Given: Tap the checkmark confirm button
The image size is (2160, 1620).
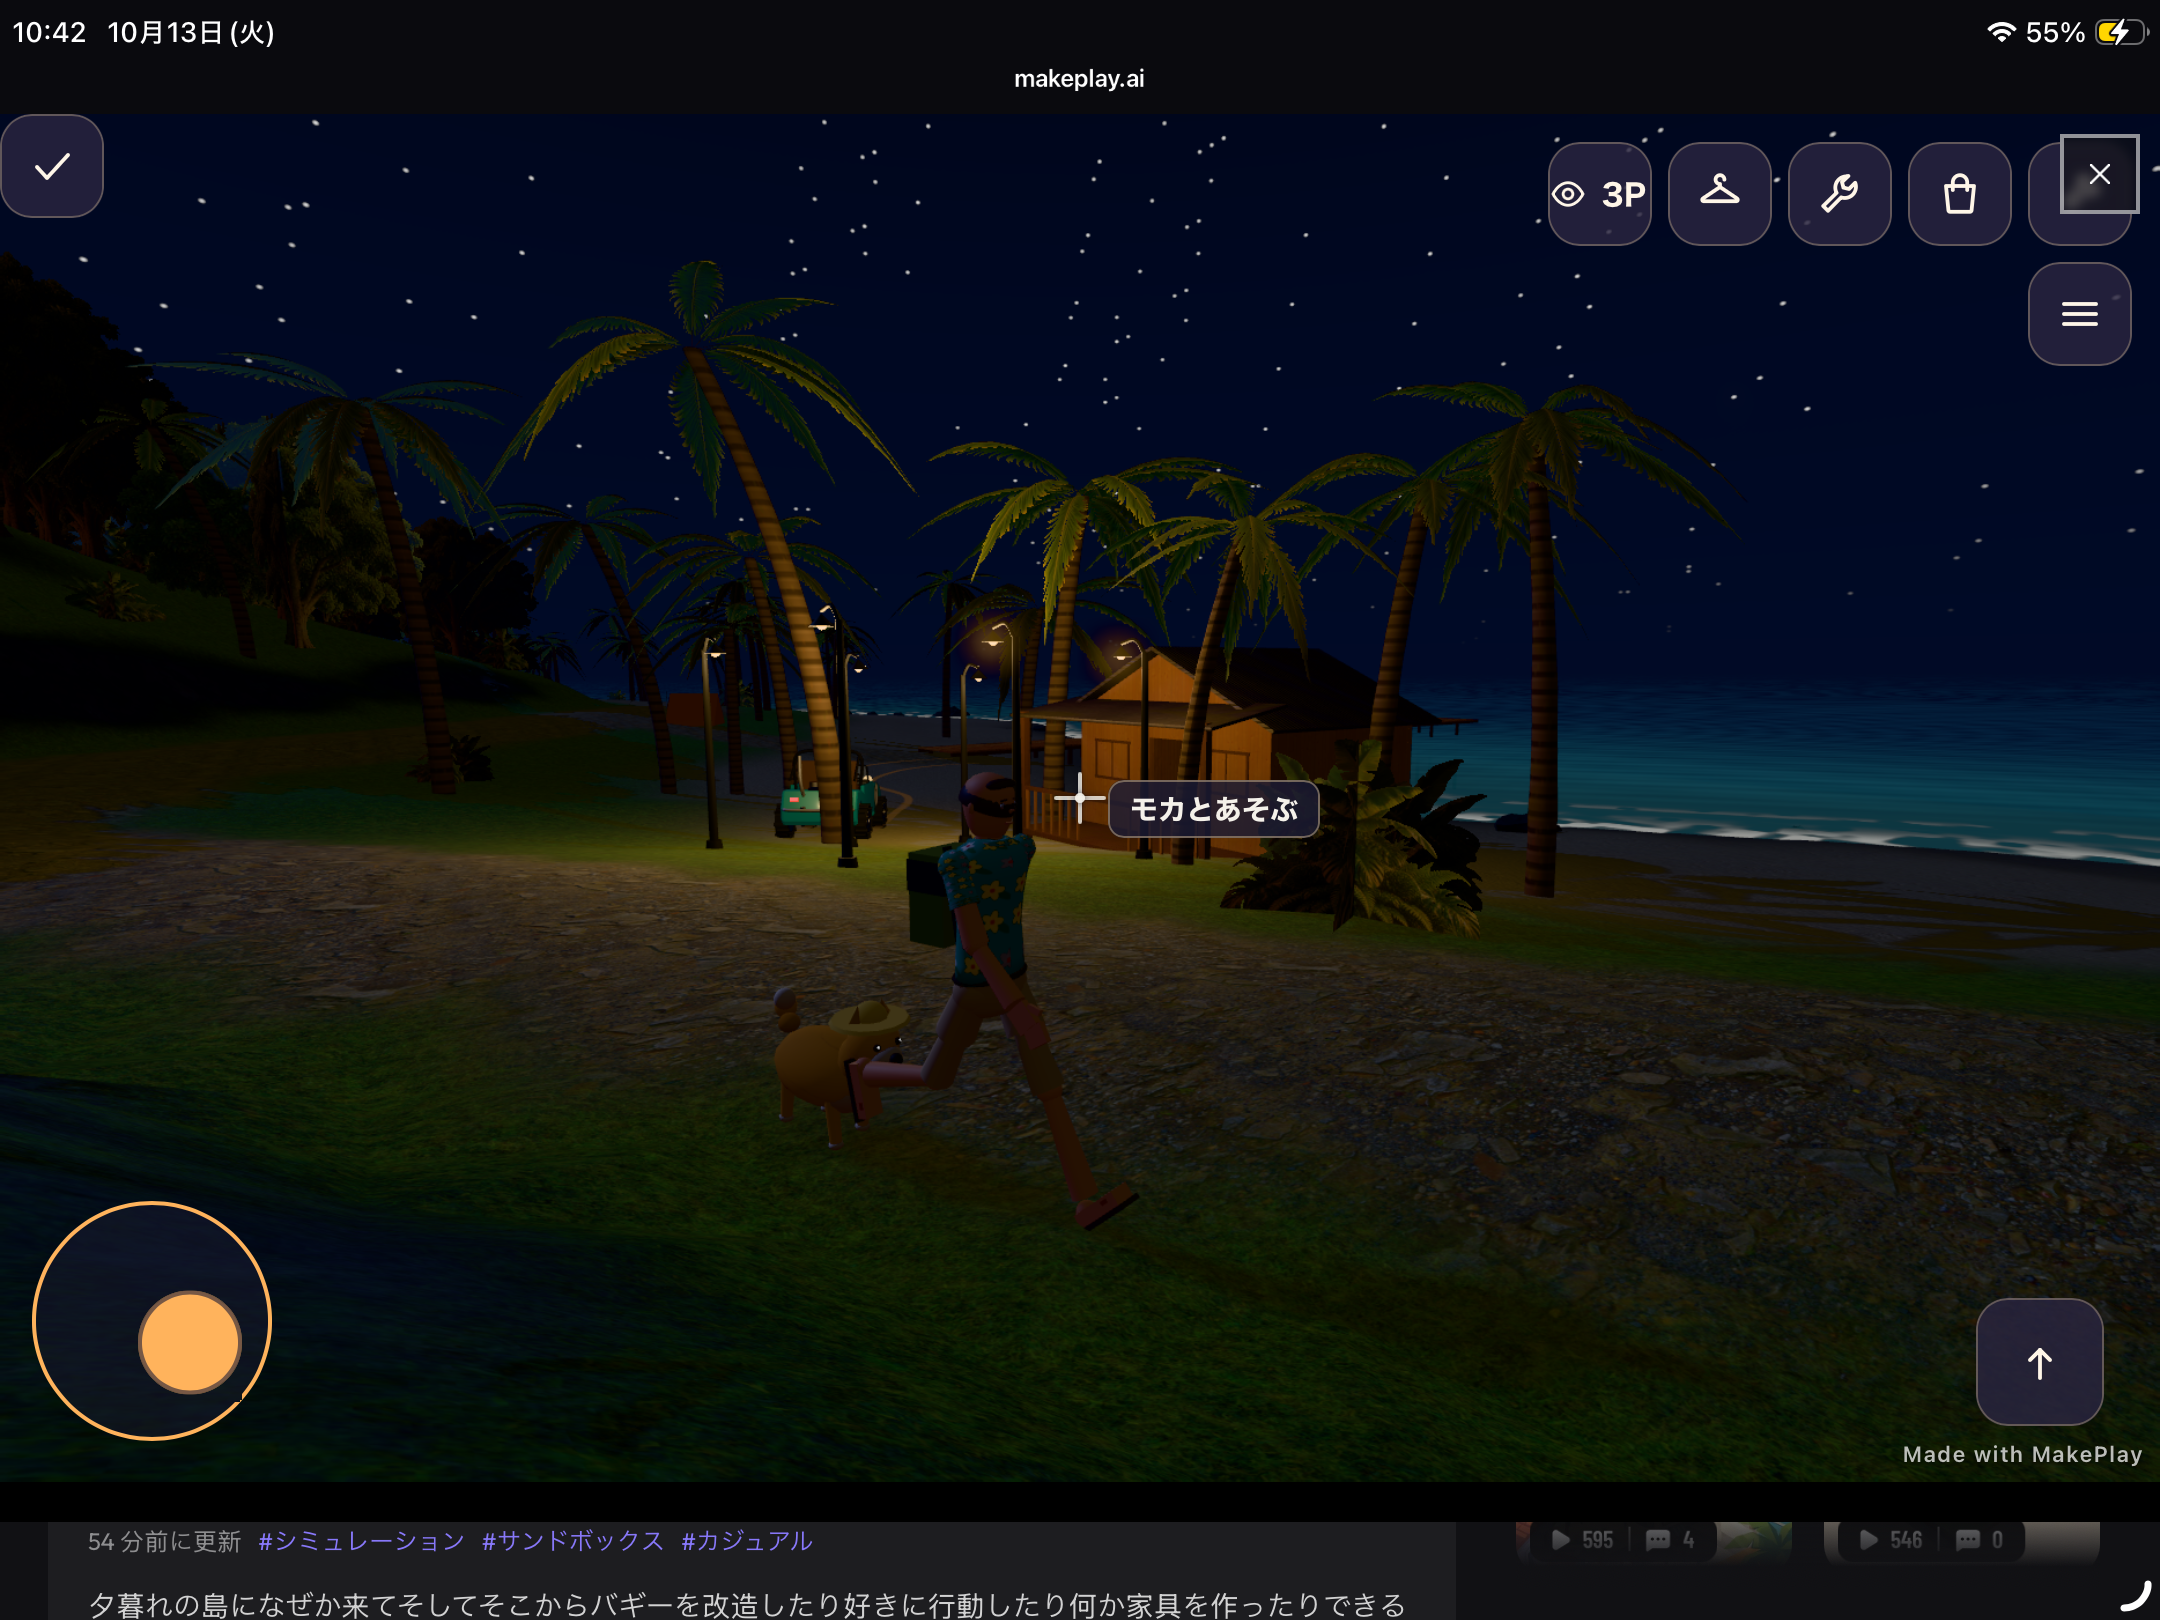Looking at the screenshot, I should tap(52, 166).
